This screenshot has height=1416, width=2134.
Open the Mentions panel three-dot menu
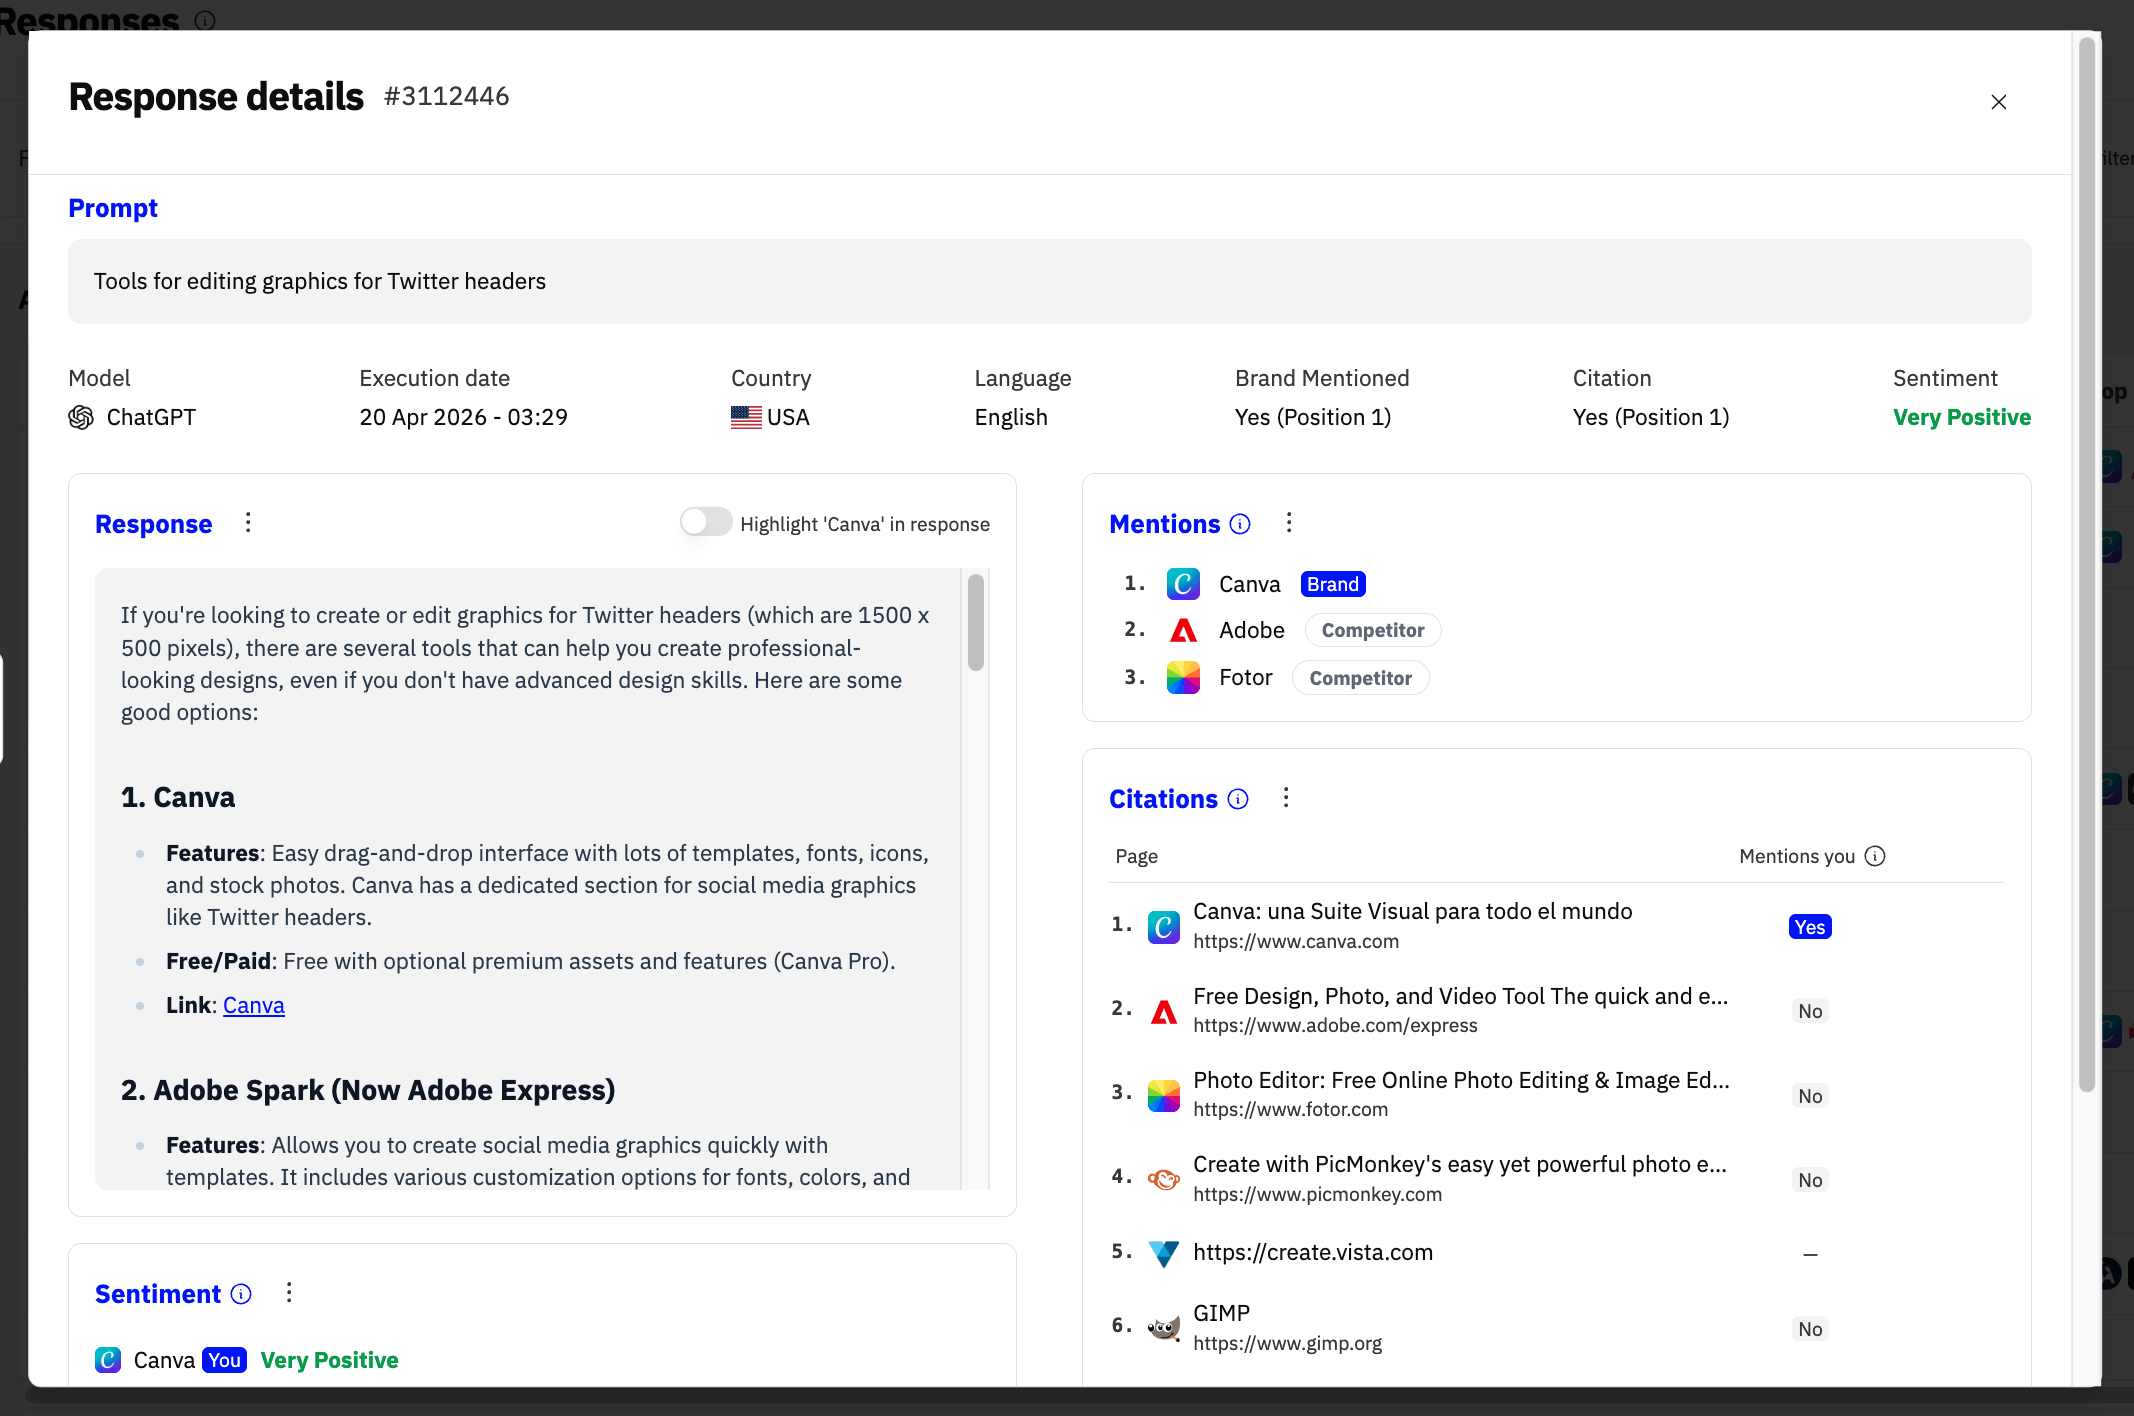(1289, 523)
